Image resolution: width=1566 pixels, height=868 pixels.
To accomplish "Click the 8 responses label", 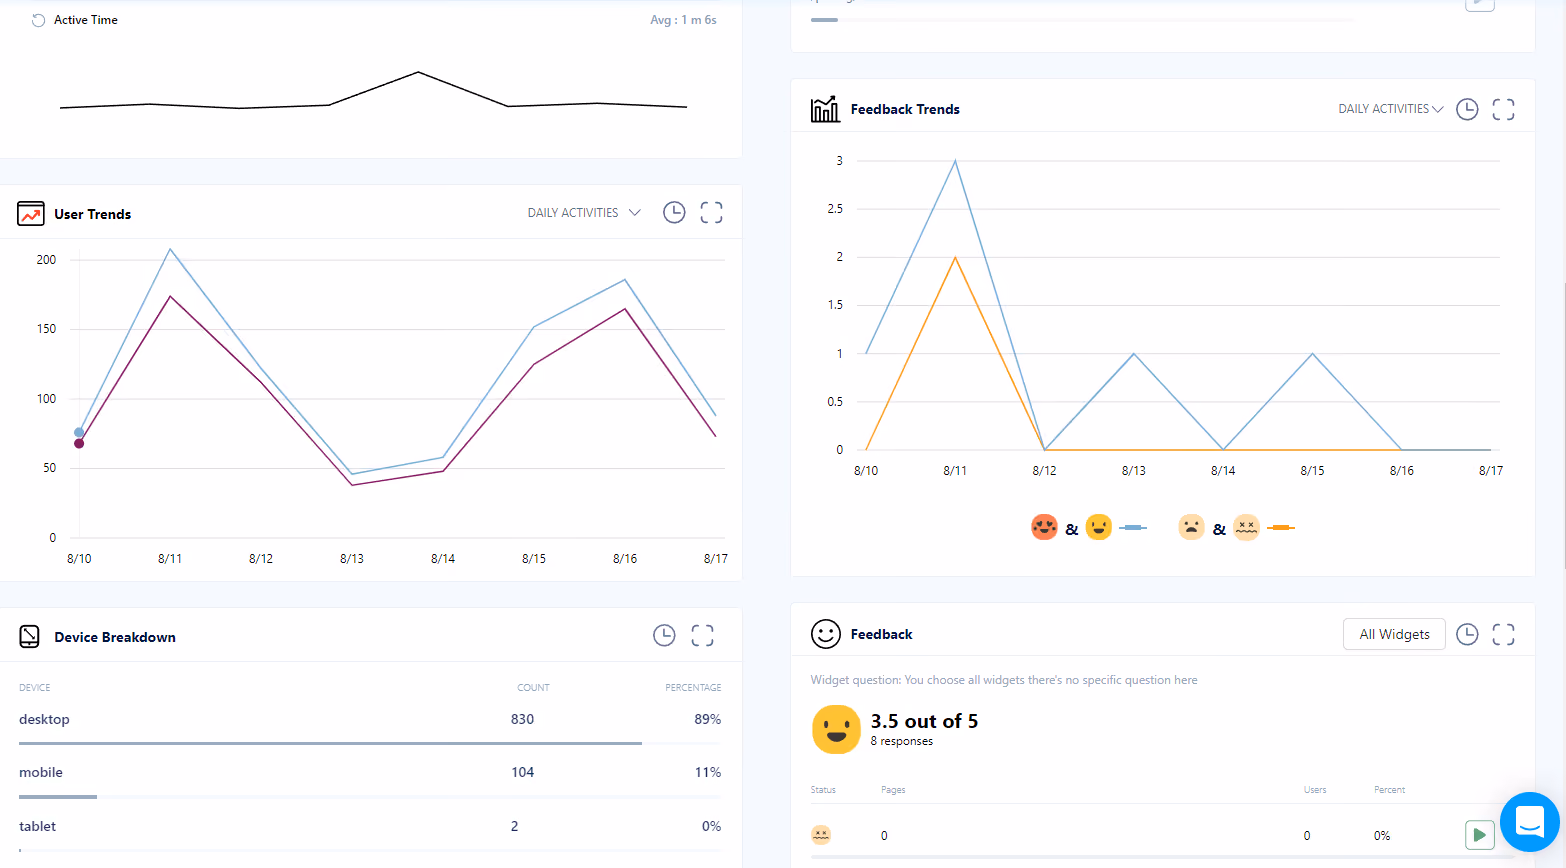I will click(901, 742).
